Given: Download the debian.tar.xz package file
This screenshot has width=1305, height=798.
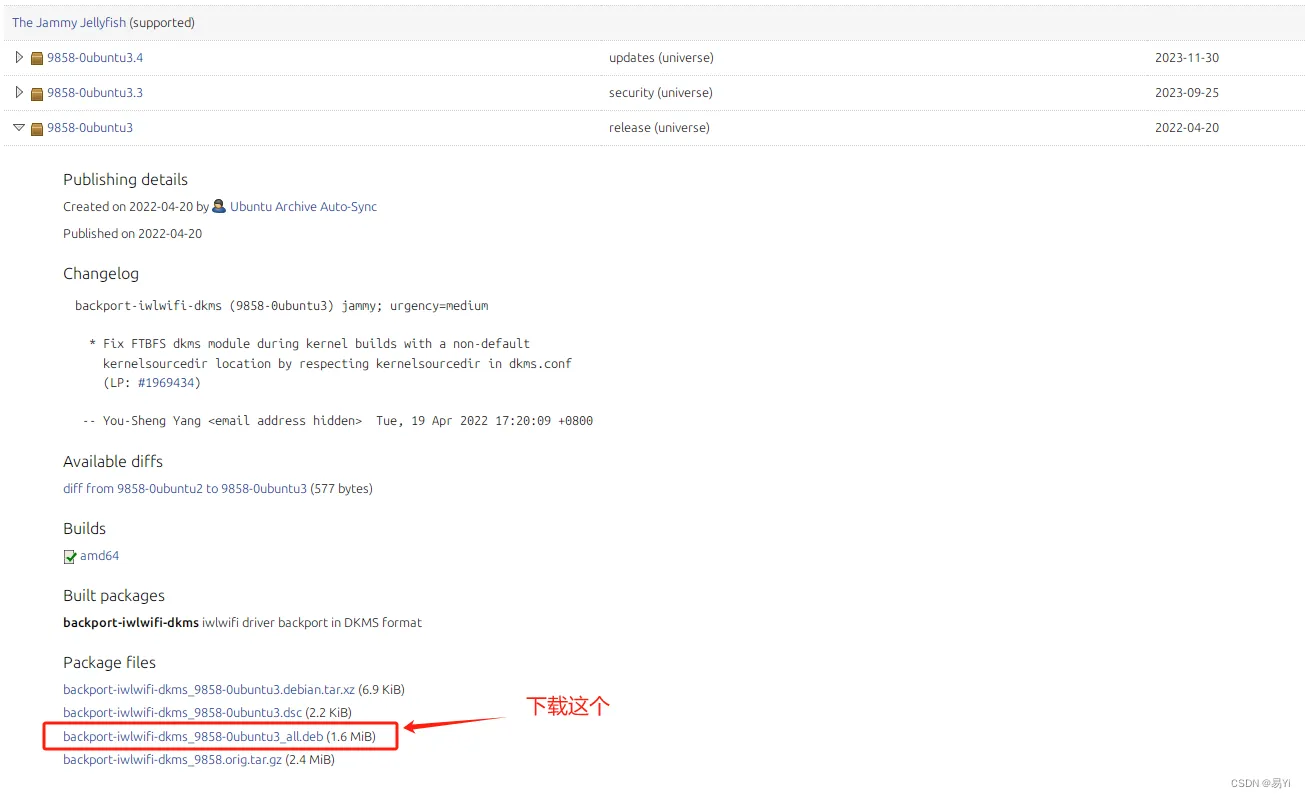Looking at the screenshot, I should tap(209, 690).
